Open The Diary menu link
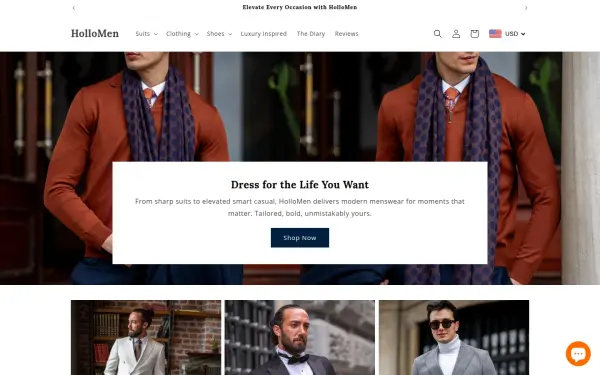 (x=311, y=34)
